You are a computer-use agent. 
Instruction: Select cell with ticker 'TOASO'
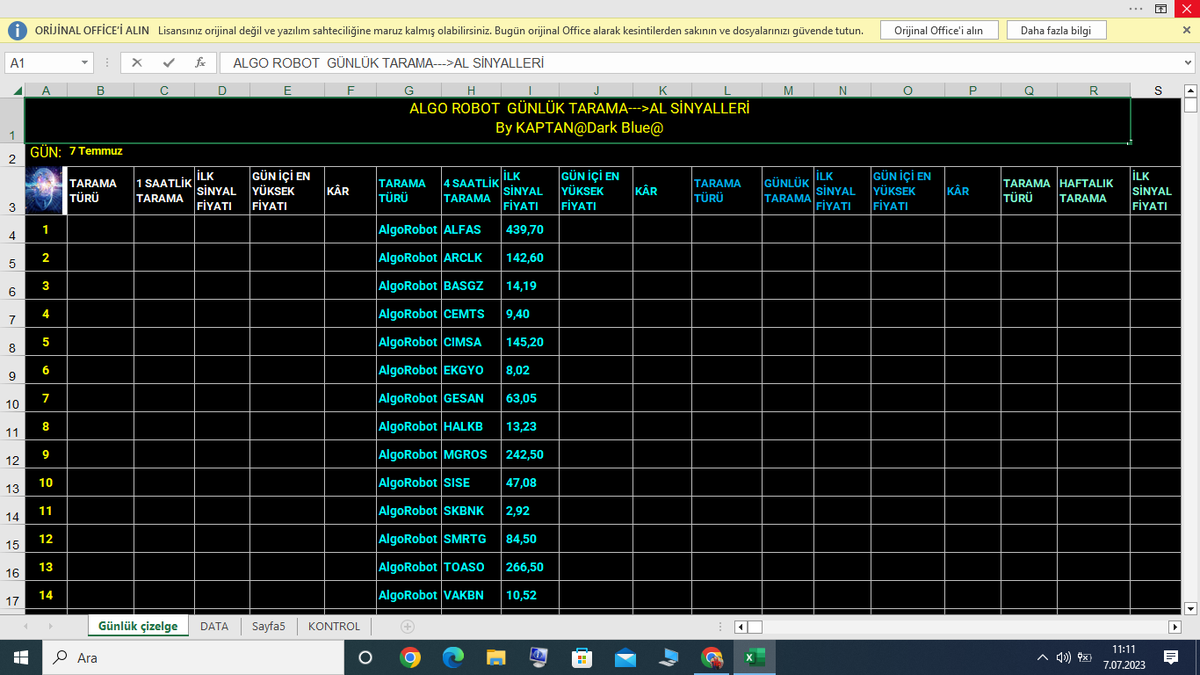(471, 567)
